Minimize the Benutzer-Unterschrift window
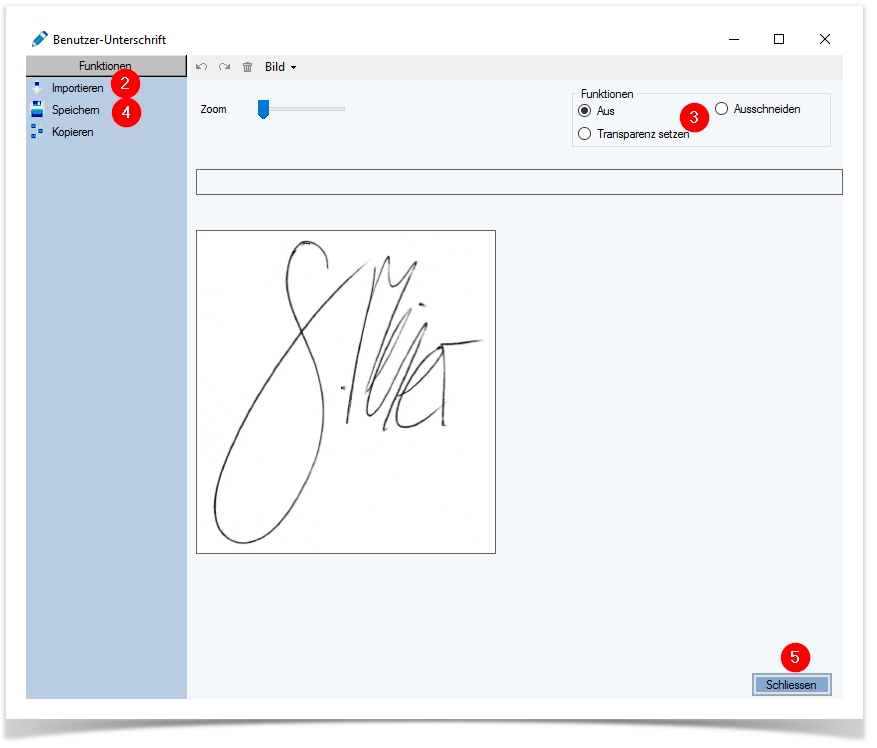Image resolution: width=877 pixels, height=748 pixels. coord(734,39)
